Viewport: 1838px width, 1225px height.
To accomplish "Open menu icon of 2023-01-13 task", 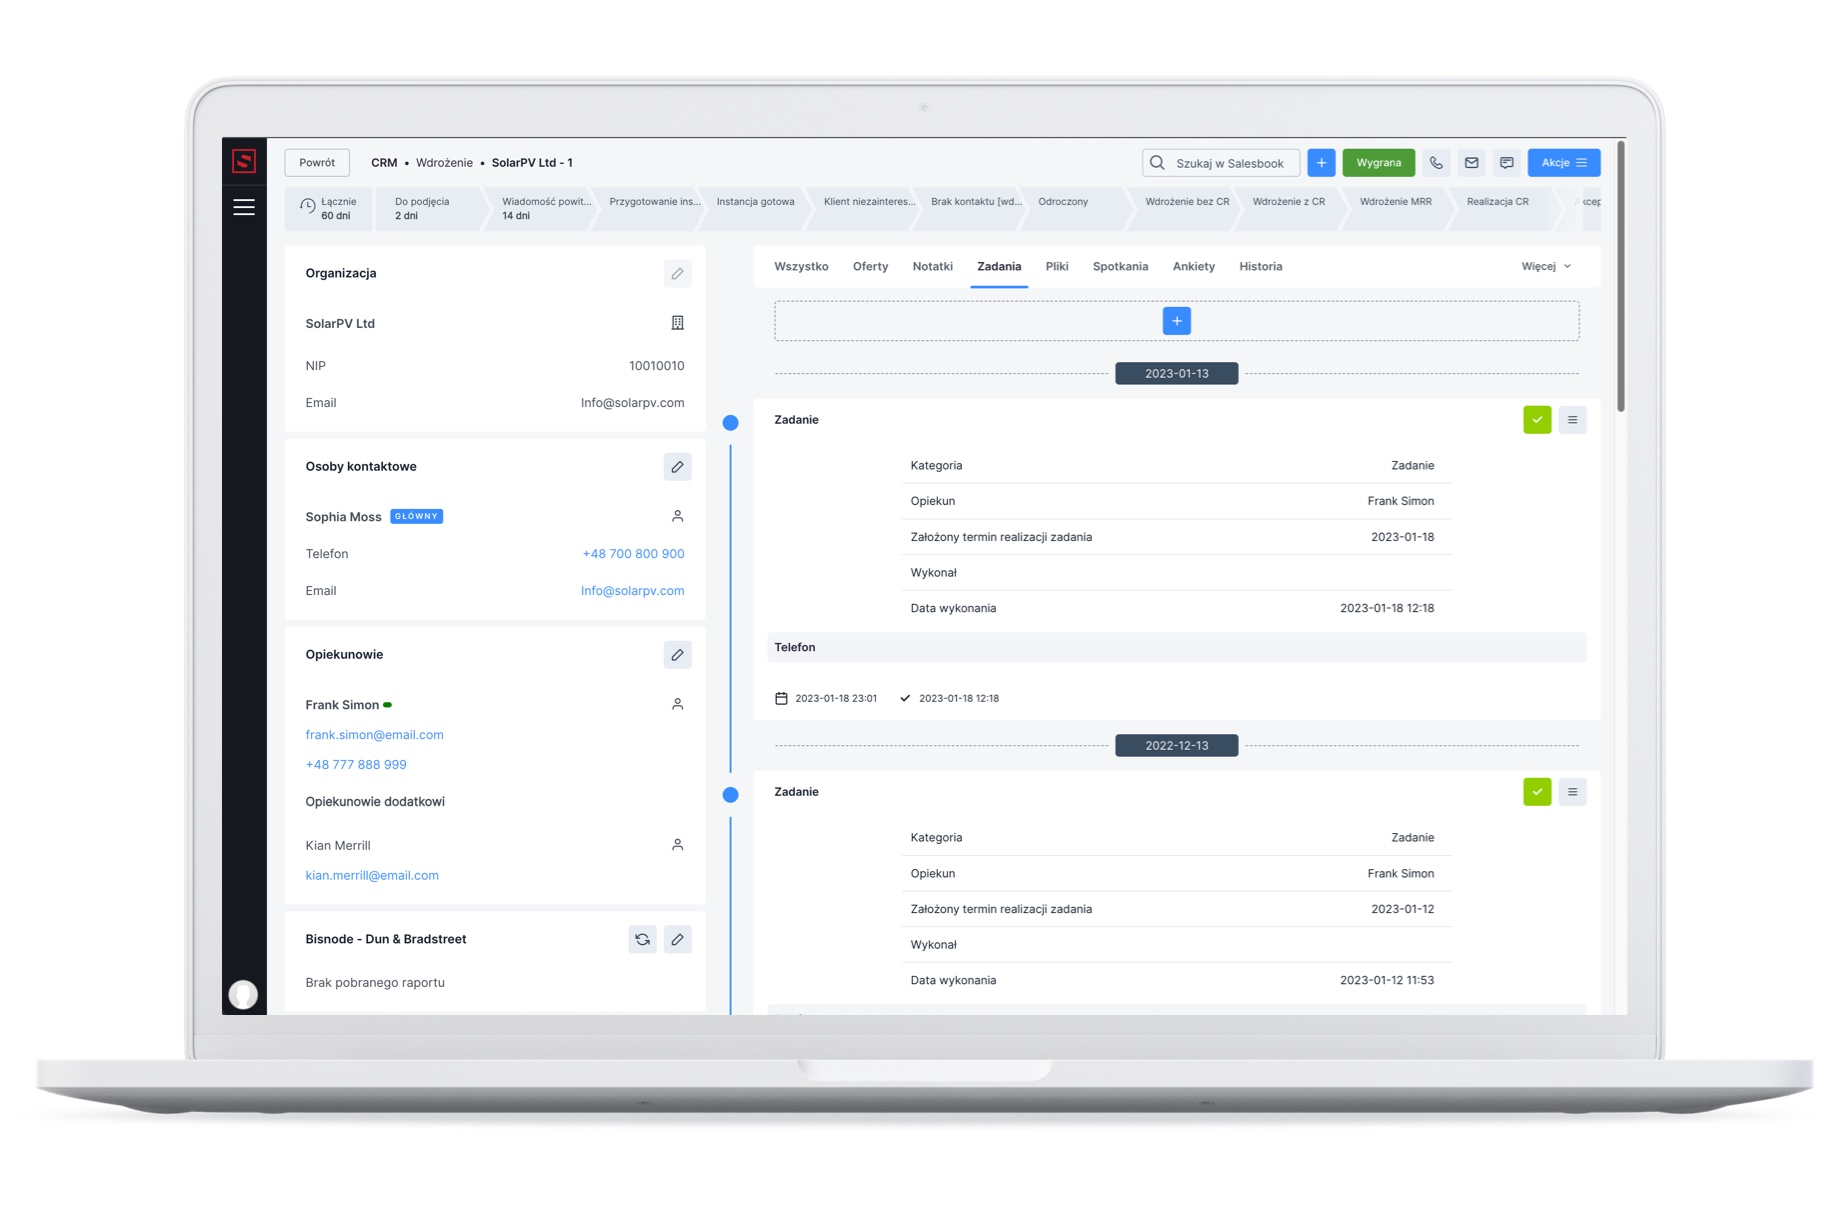I will click(x=1572, y=420).
